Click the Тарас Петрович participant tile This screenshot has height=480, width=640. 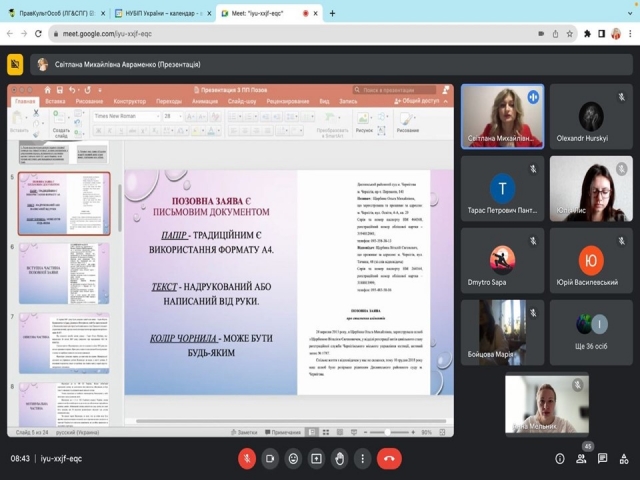(x=502, y=189)
